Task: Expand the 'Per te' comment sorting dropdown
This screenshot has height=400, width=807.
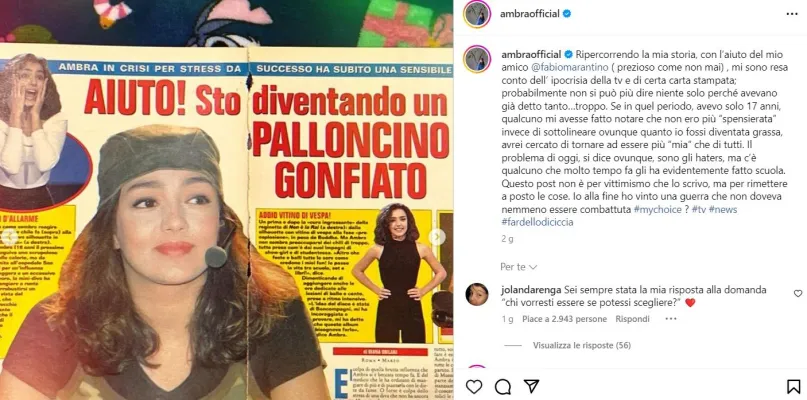Action: 518,267
